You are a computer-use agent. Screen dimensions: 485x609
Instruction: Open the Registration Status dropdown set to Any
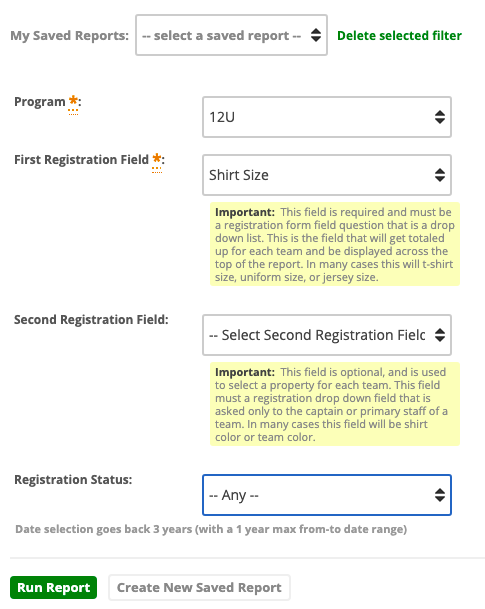pyautogui.click(x=327, y=495)
